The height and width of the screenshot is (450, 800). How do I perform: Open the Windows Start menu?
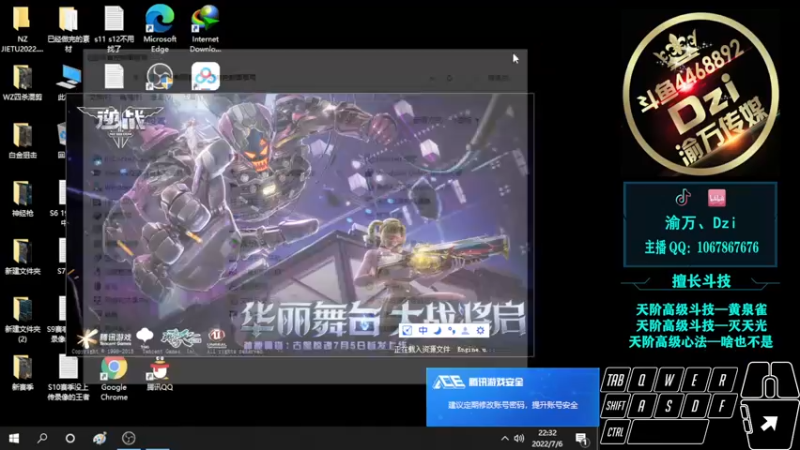click(14, 438)
